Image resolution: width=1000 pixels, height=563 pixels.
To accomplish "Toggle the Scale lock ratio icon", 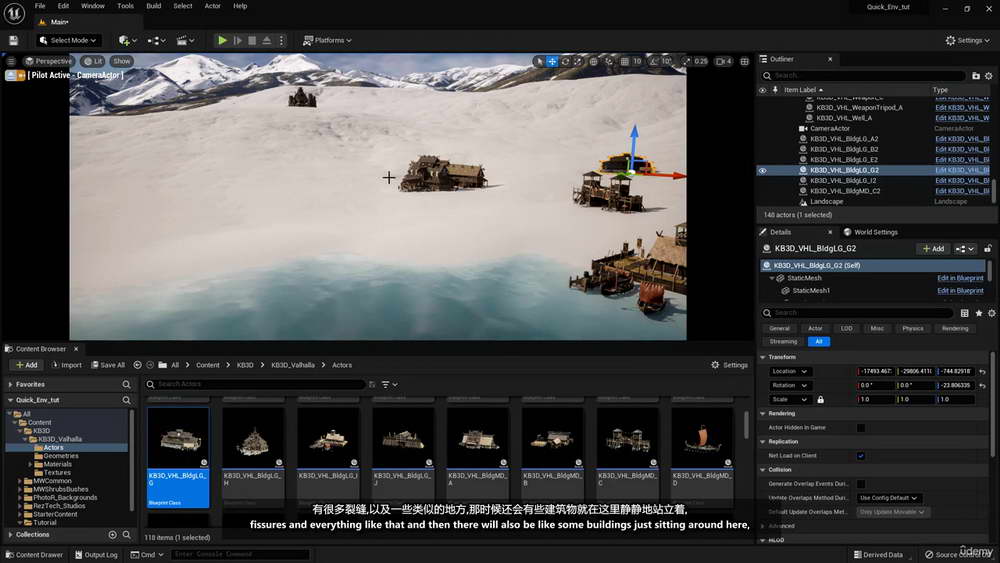I will click(x=821, y=400).
